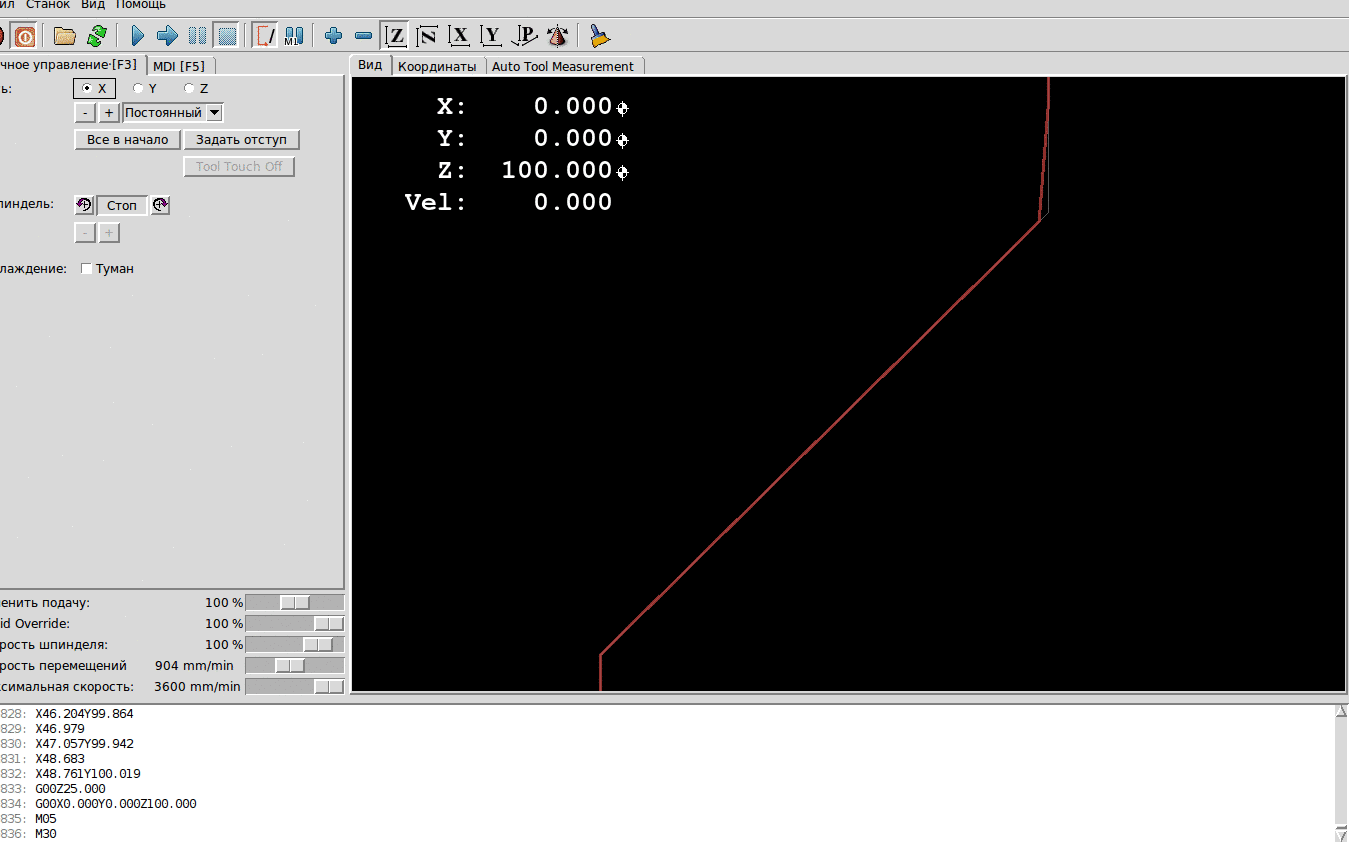1349x844 pixels.
Task: Execute next line with step icon
Action: (x=167, y=36)
